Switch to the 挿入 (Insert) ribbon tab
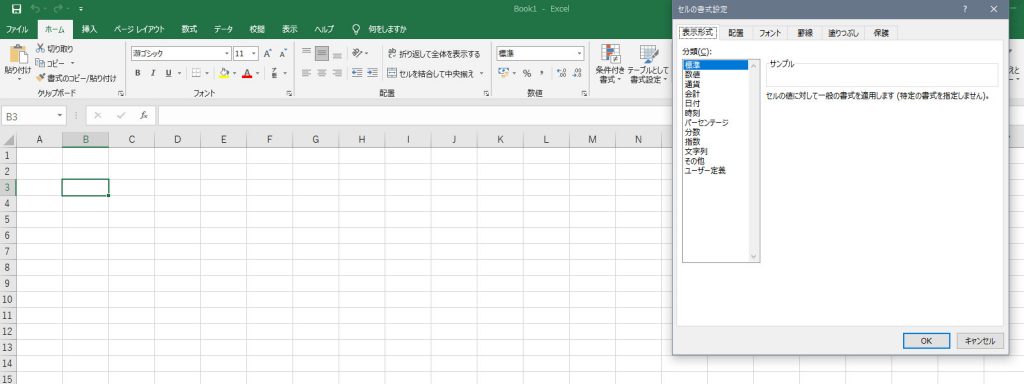 (x=89, y=29)
